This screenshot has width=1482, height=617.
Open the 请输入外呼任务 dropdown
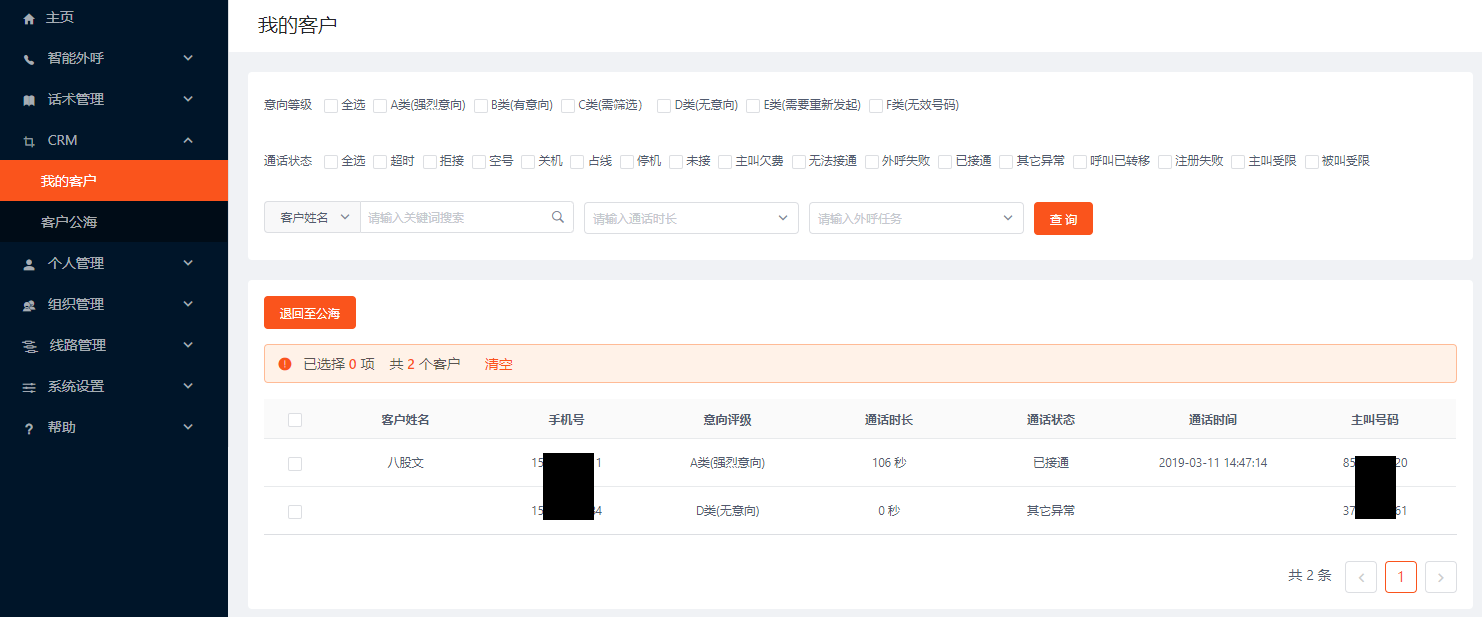[x=916, y=218]
